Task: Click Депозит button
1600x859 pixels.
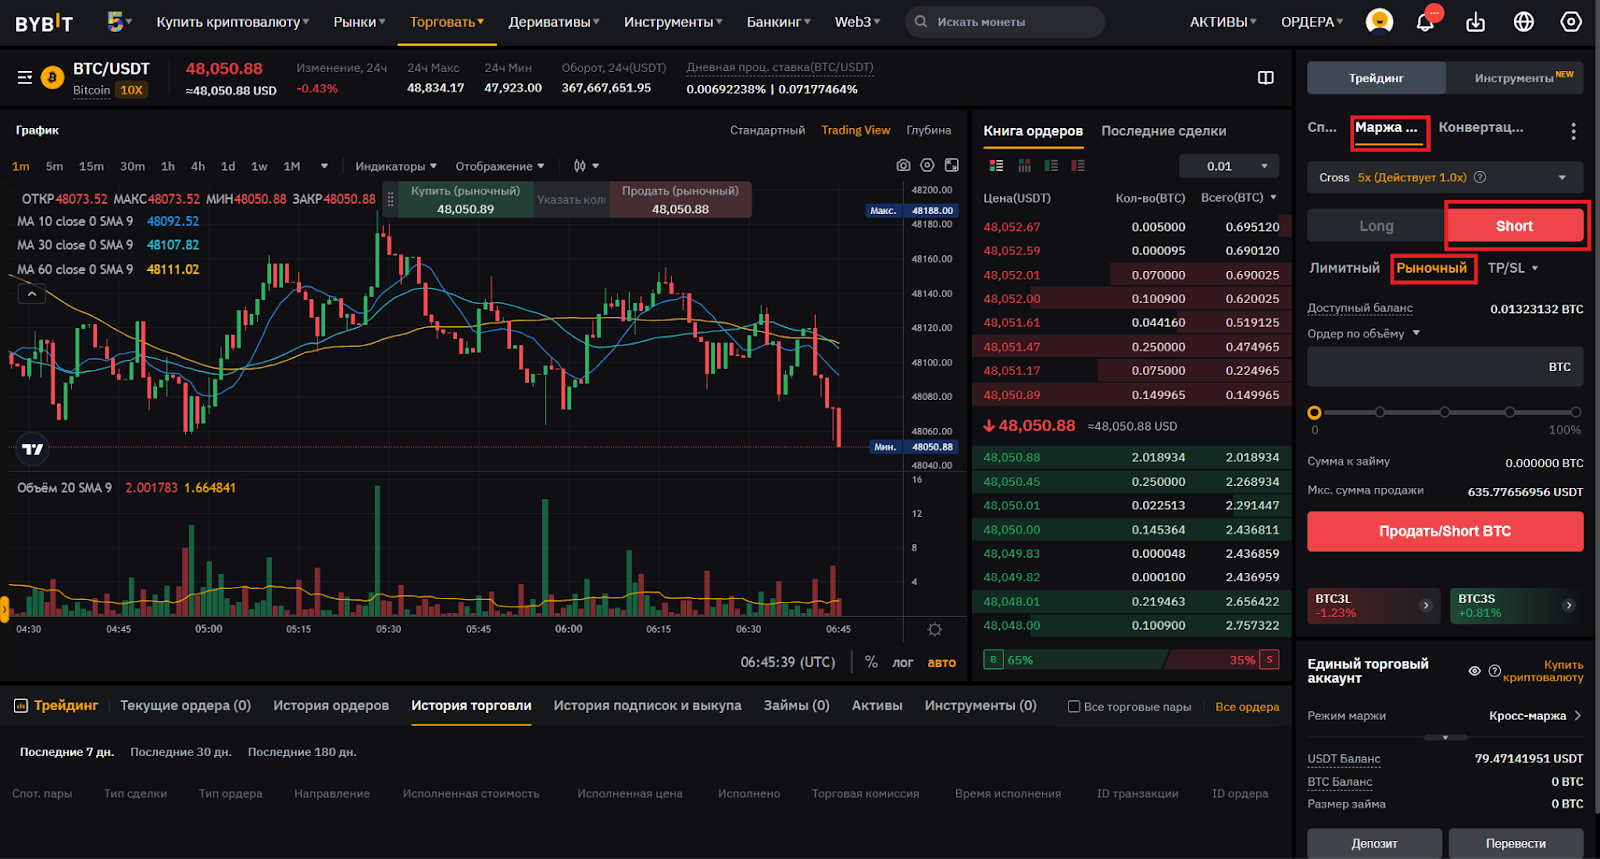Action: (x=1375, y=843)
